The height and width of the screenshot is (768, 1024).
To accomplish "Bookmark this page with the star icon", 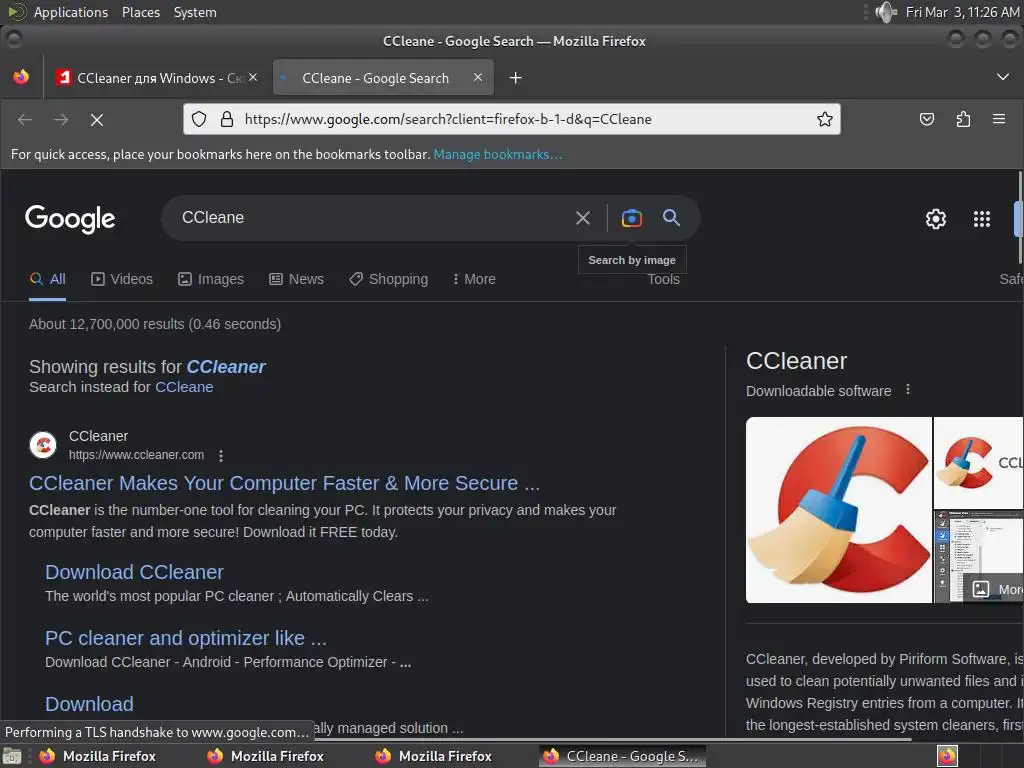I will 824,119.
